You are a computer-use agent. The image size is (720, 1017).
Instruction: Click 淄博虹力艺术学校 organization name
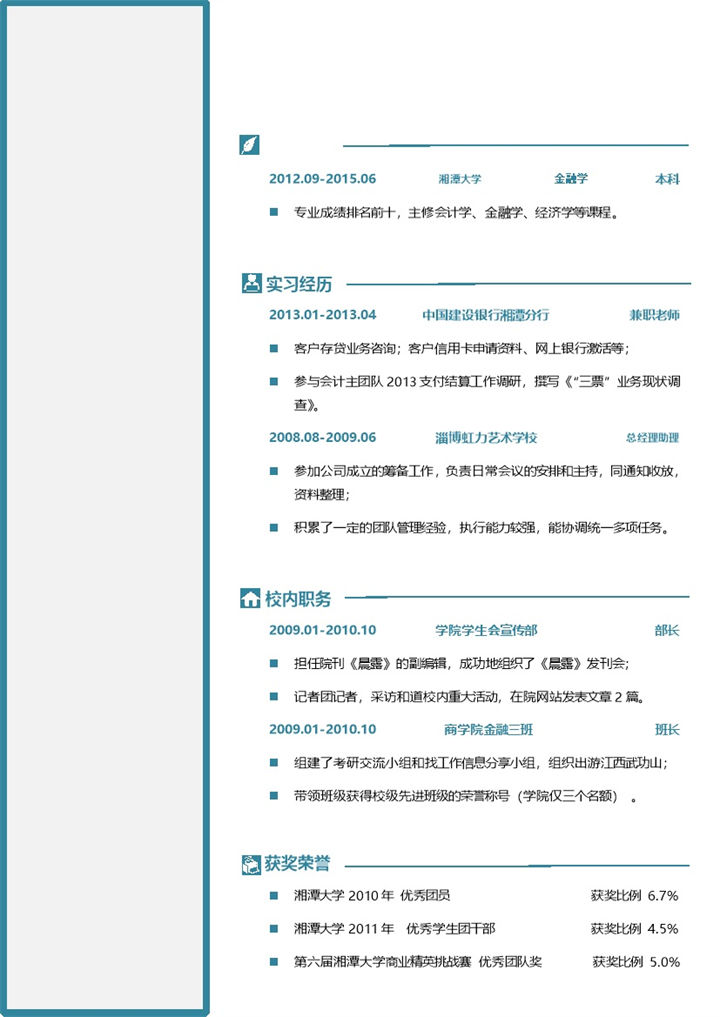pyautogui.click(x=486, y=438)
